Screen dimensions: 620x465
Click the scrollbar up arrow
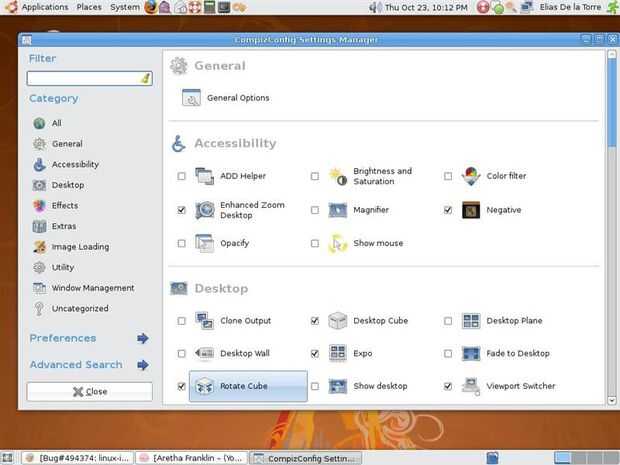point(612,54)
